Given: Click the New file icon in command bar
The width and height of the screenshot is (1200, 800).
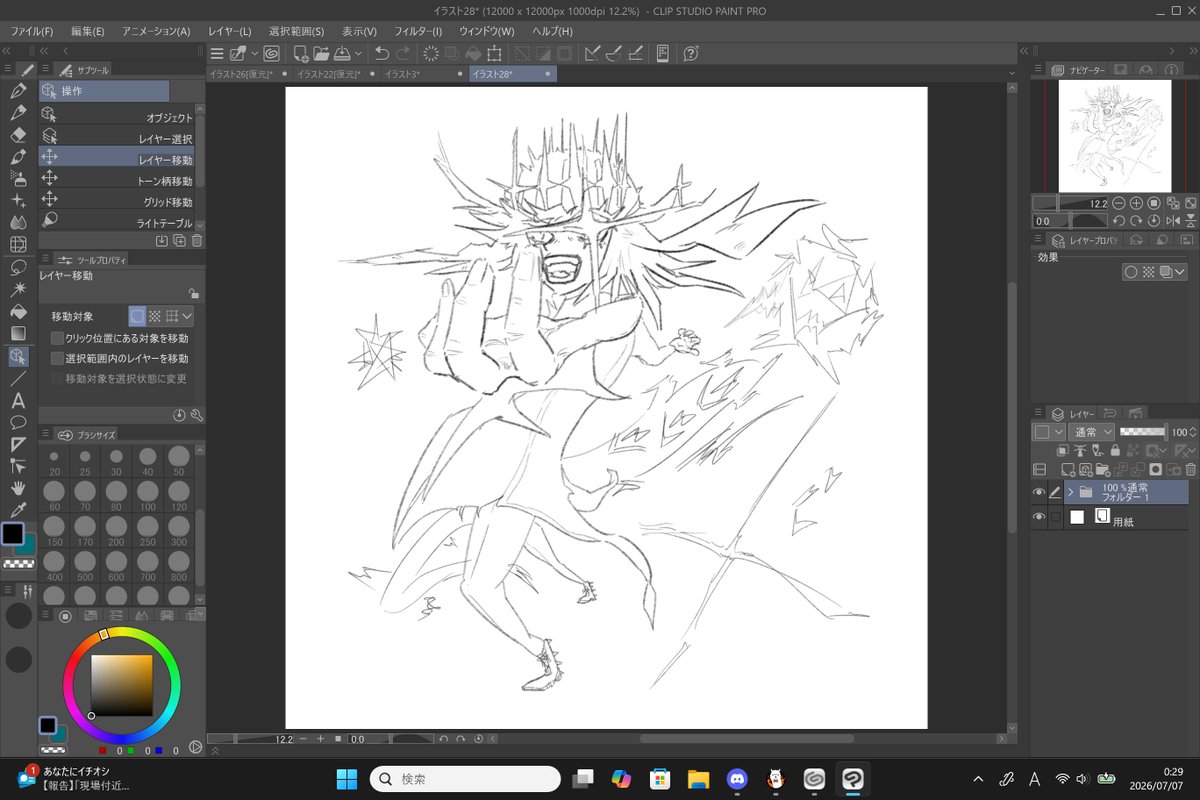Looking at the screenshot, I should [299, 53].
